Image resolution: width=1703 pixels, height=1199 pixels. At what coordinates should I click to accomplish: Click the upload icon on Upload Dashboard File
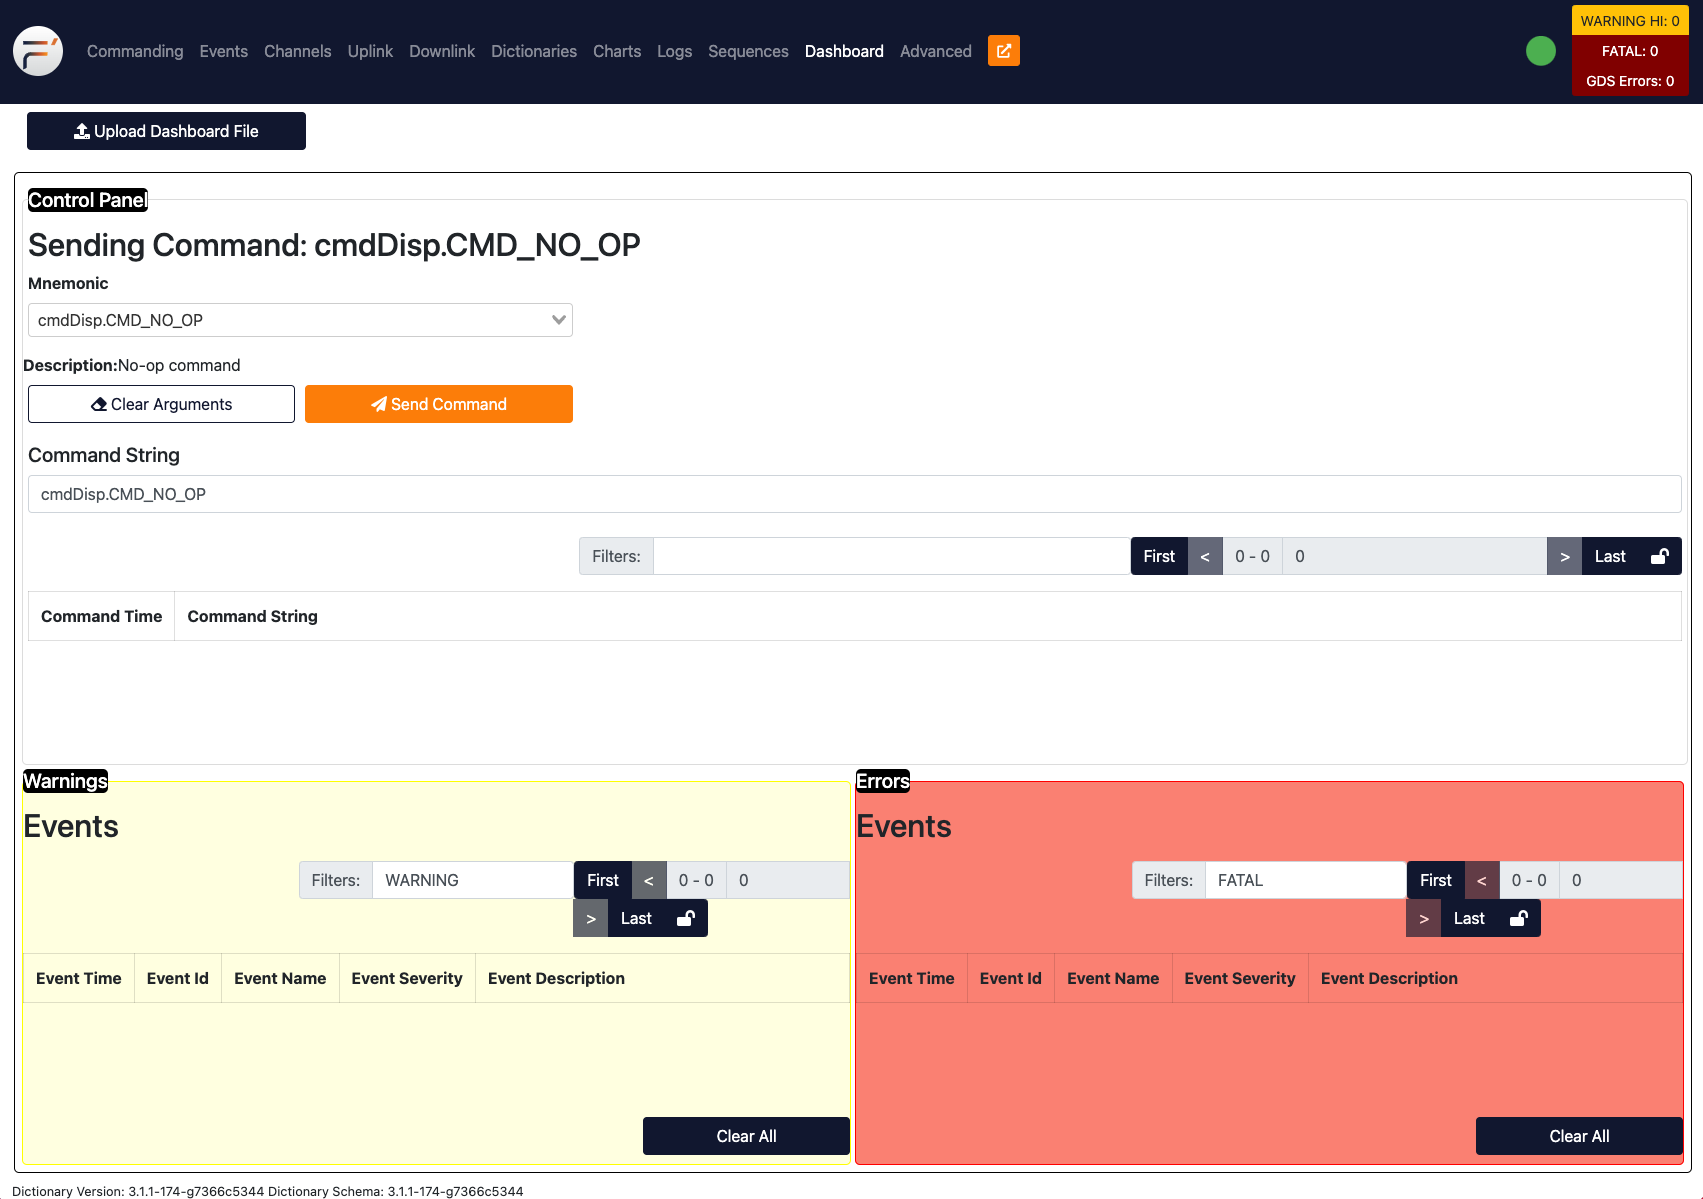coord(81,130)
